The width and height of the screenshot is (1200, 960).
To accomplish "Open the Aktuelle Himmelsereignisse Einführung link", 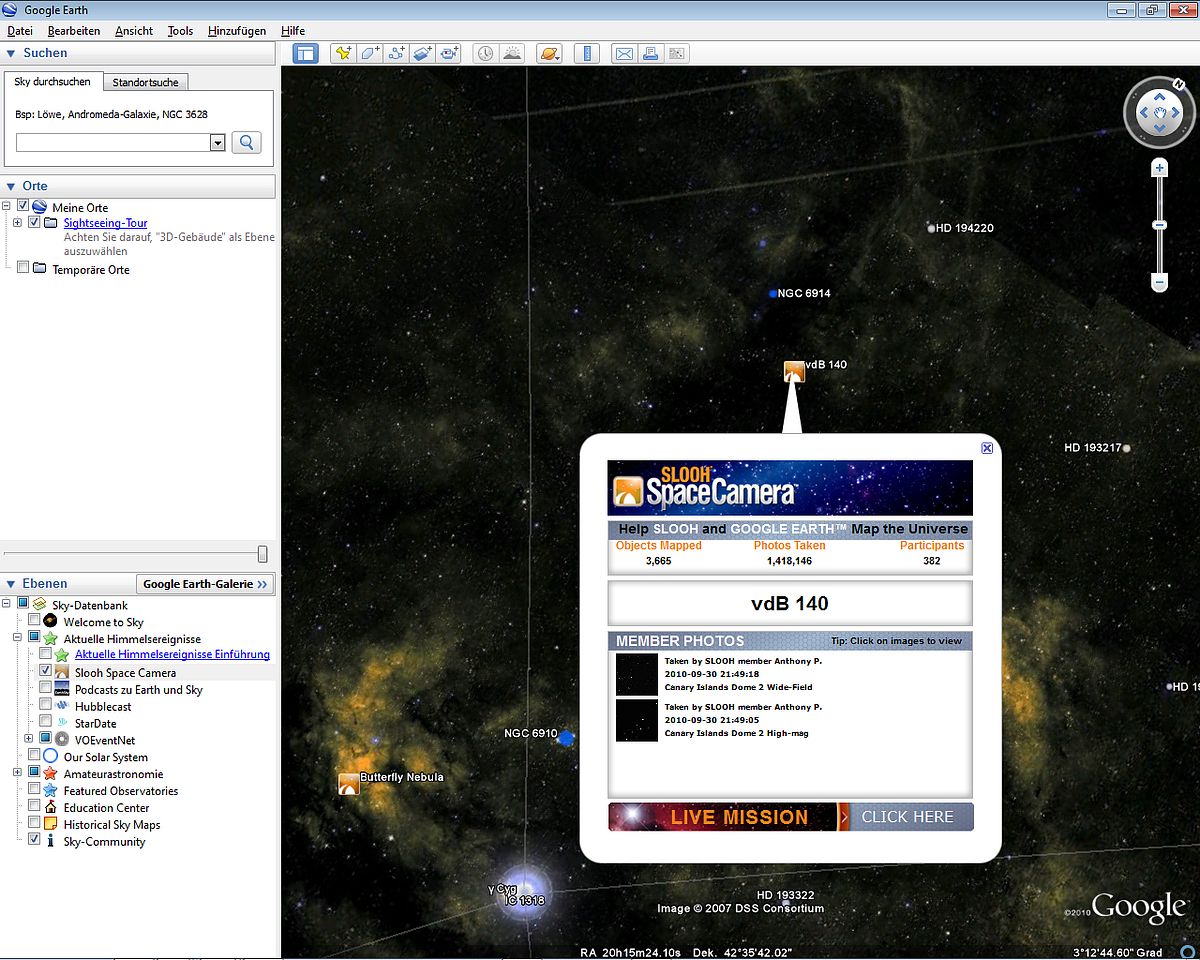I will [172, 655].
